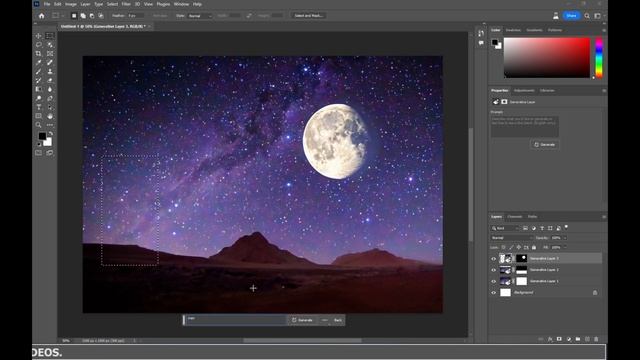Toggle Add to selection mode
The width and height of the screenshot is (640, 360).
click(83, 16)
